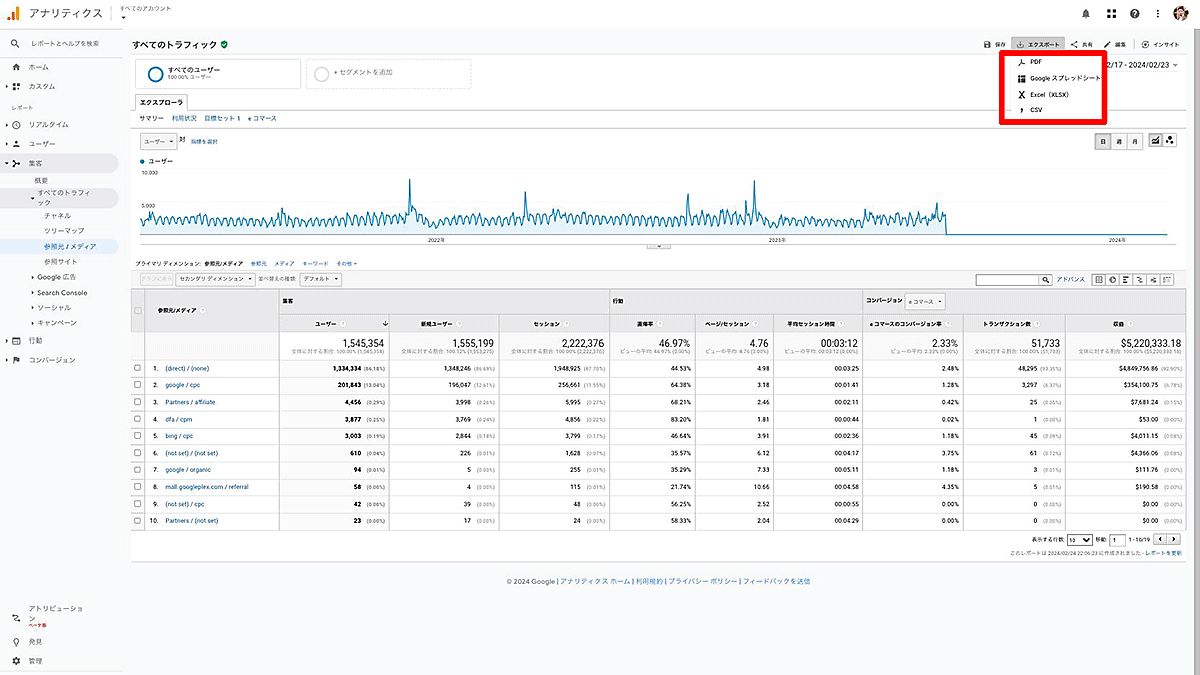Click the アドバンス advanced filter link
Screen dimensions: 1200x675
click(x=1070, y=280)
